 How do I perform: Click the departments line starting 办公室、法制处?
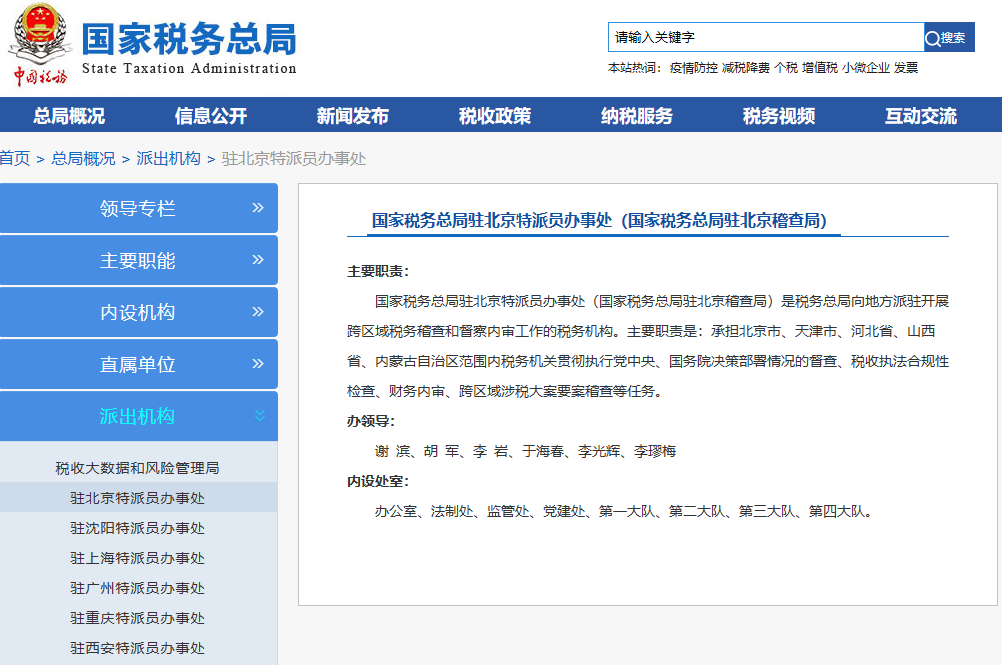pos(624,512)
